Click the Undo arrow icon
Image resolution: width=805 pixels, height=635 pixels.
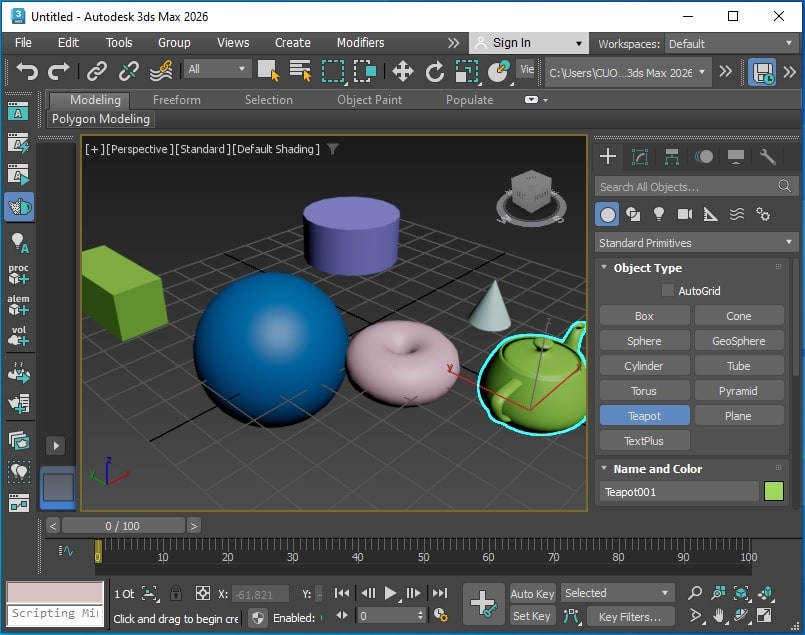click(x=27, y=71)
